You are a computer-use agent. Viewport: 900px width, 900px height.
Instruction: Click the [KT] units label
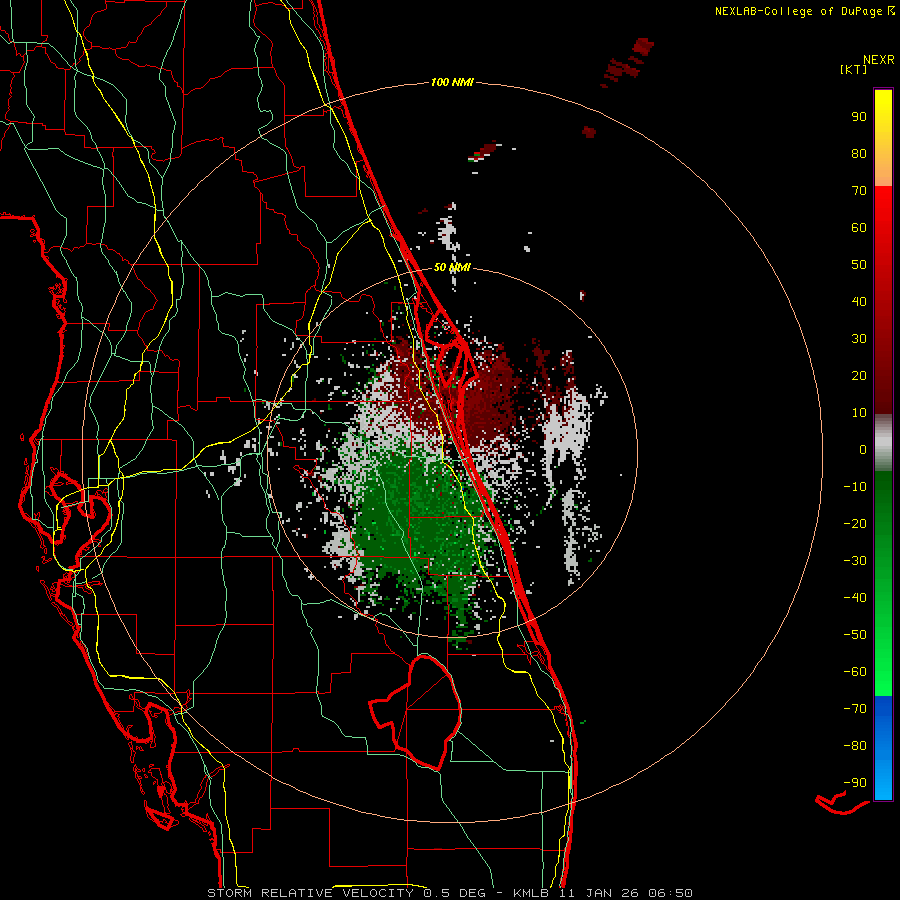pyautogui.click(x=854, y=69)
